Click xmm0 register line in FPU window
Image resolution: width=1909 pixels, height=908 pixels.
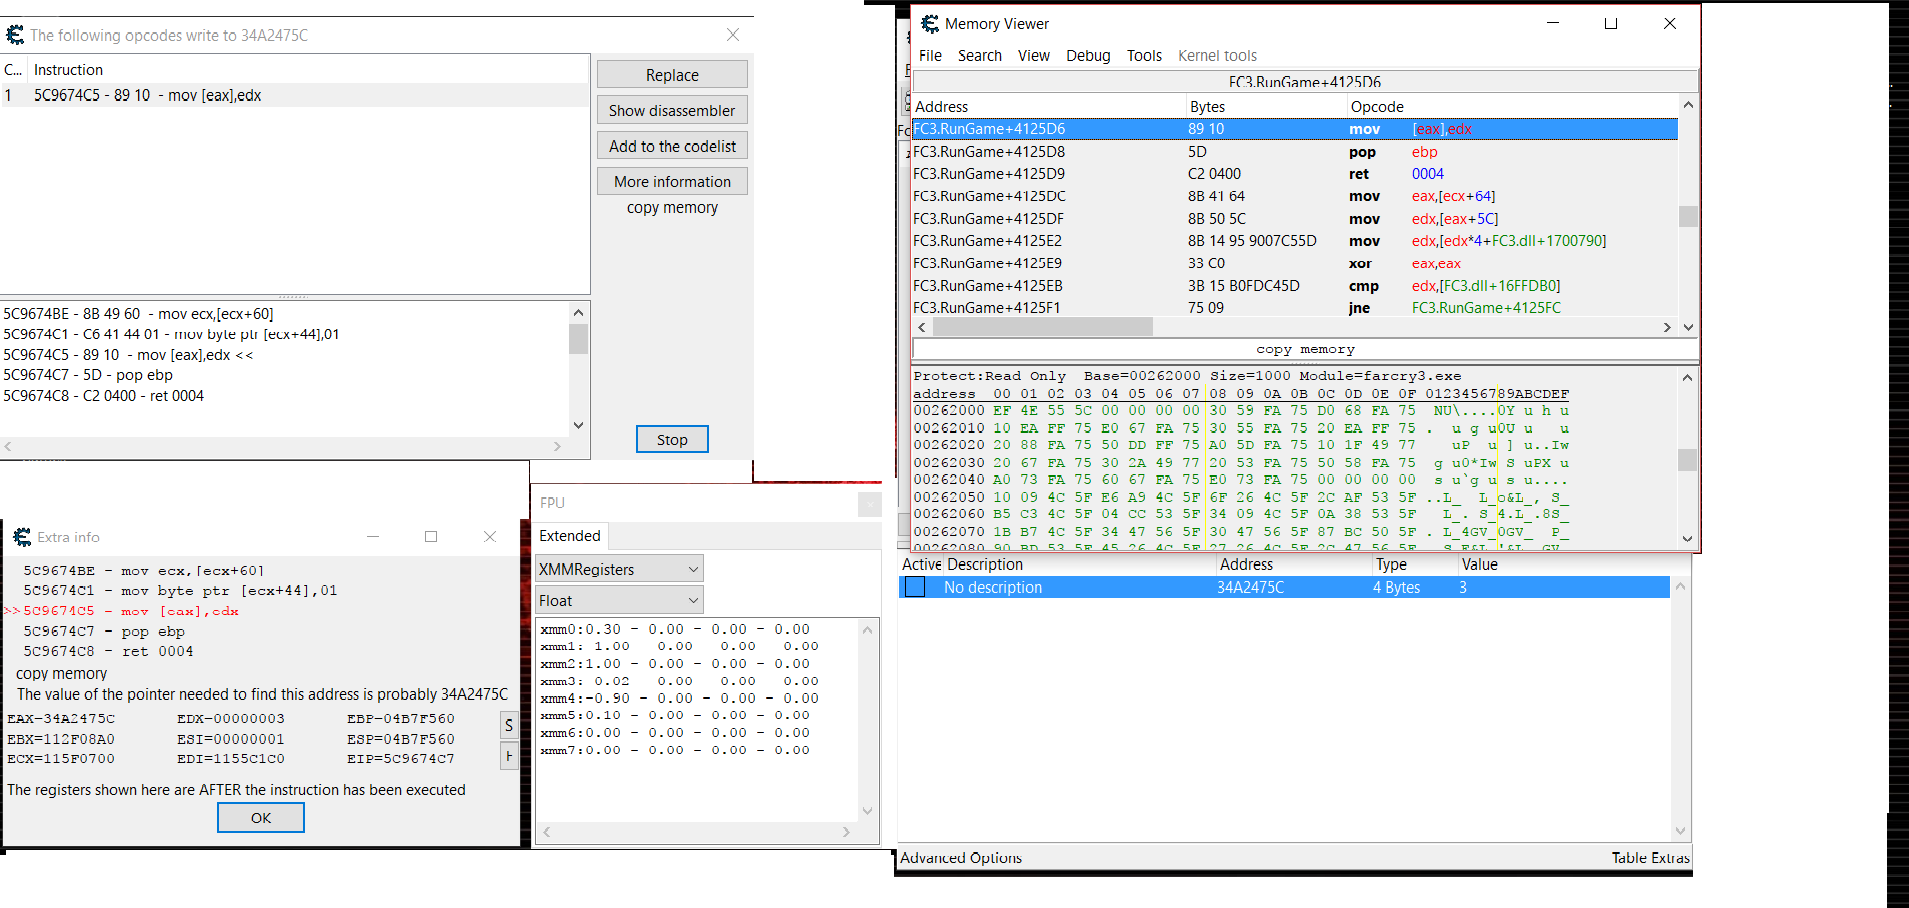675,629
